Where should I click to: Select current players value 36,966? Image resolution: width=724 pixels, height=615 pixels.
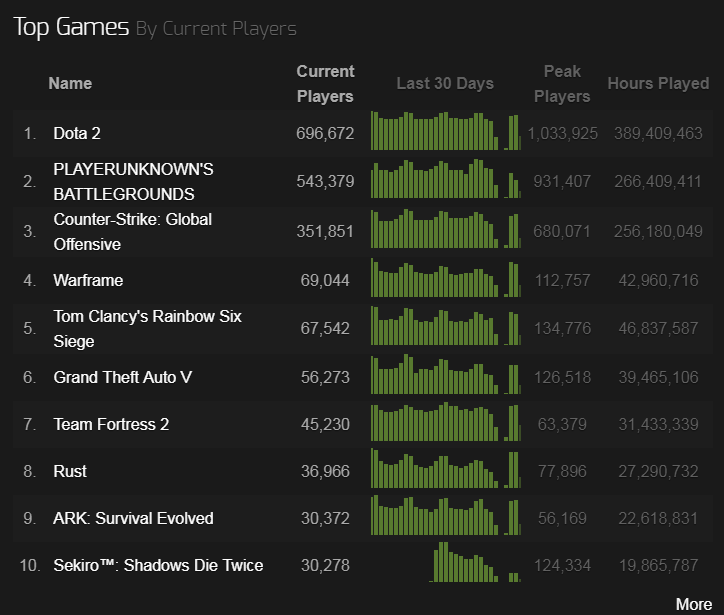(x=325, y=471)
